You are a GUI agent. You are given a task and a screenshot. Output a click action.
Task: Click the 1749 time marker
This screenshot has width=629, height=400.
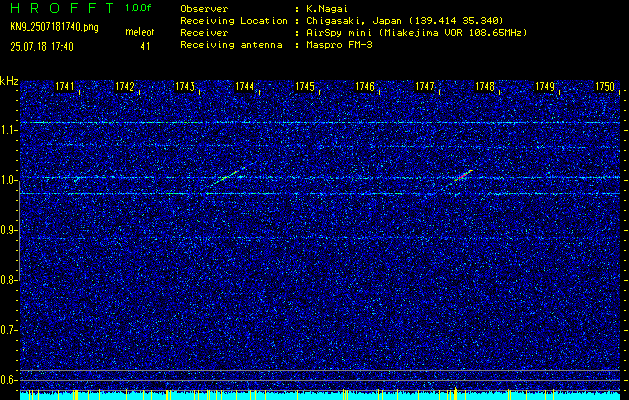(x=545, y=86)
